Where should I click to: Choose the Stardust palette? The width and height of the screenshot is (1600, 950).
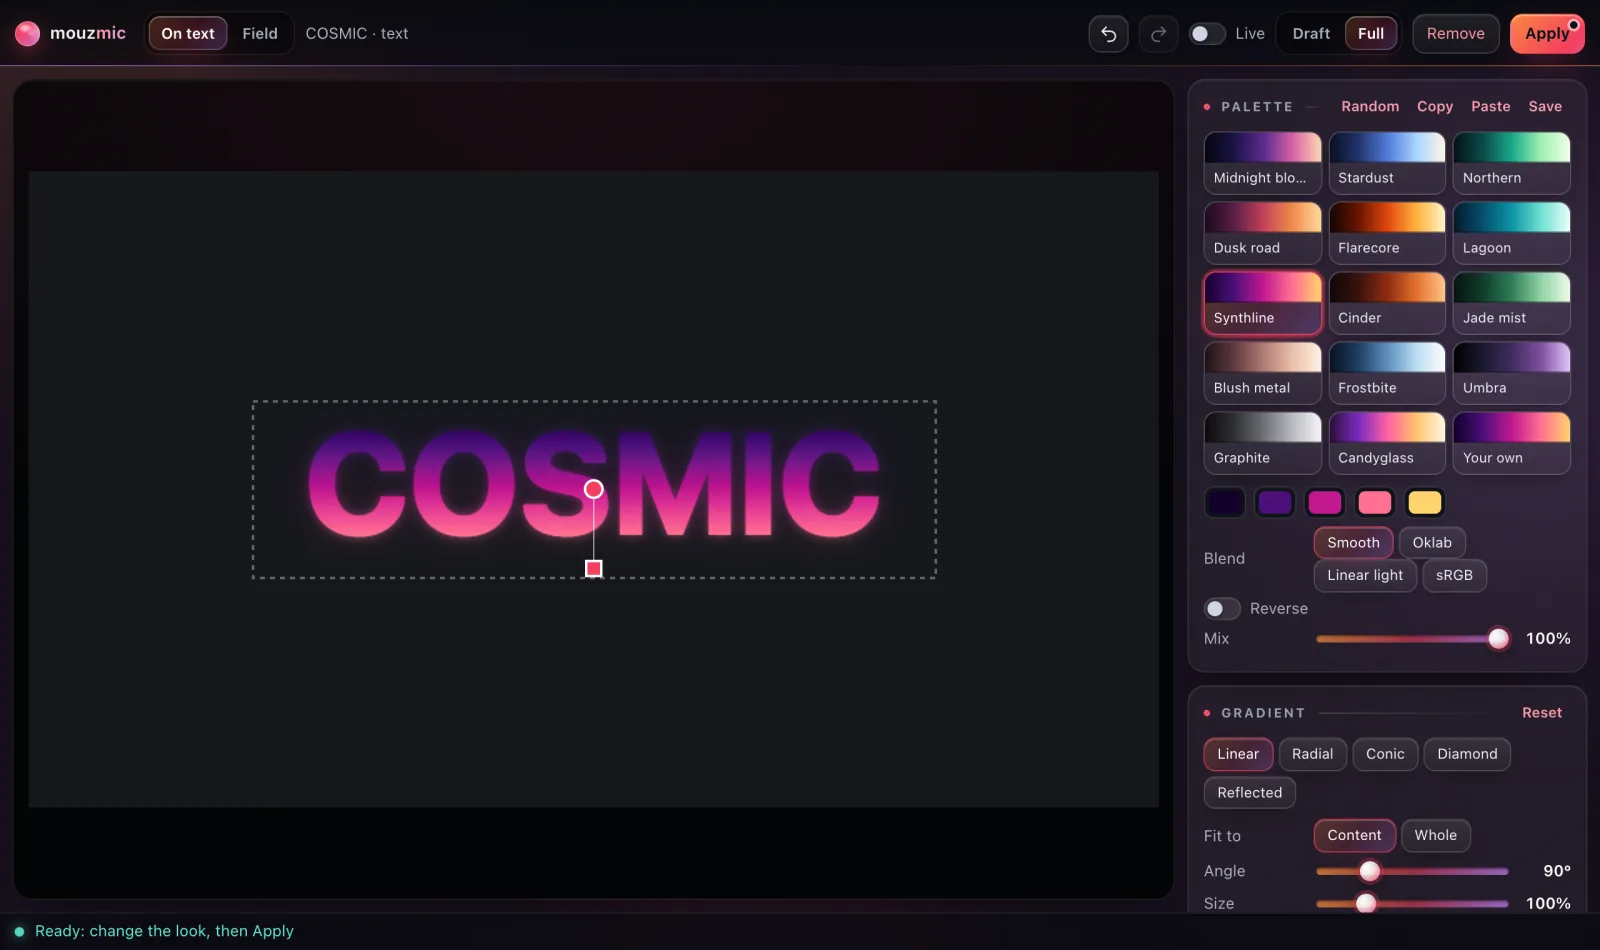(x=1387, y=163)
